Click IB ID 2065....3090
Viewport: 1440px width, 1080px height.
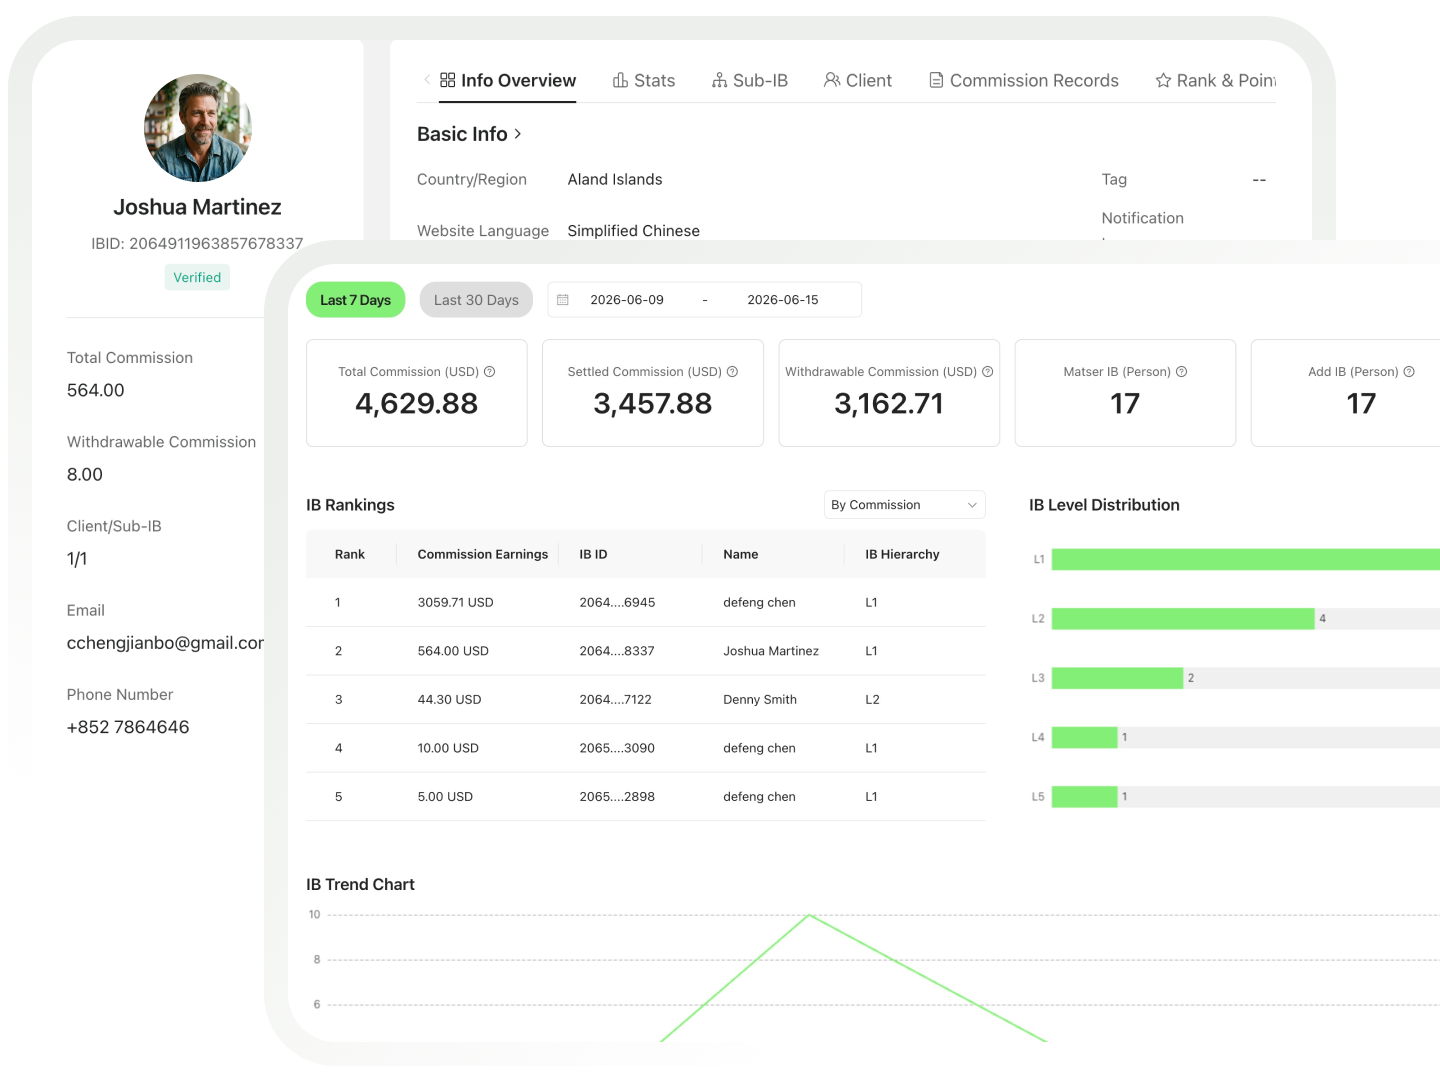[617, 748]
